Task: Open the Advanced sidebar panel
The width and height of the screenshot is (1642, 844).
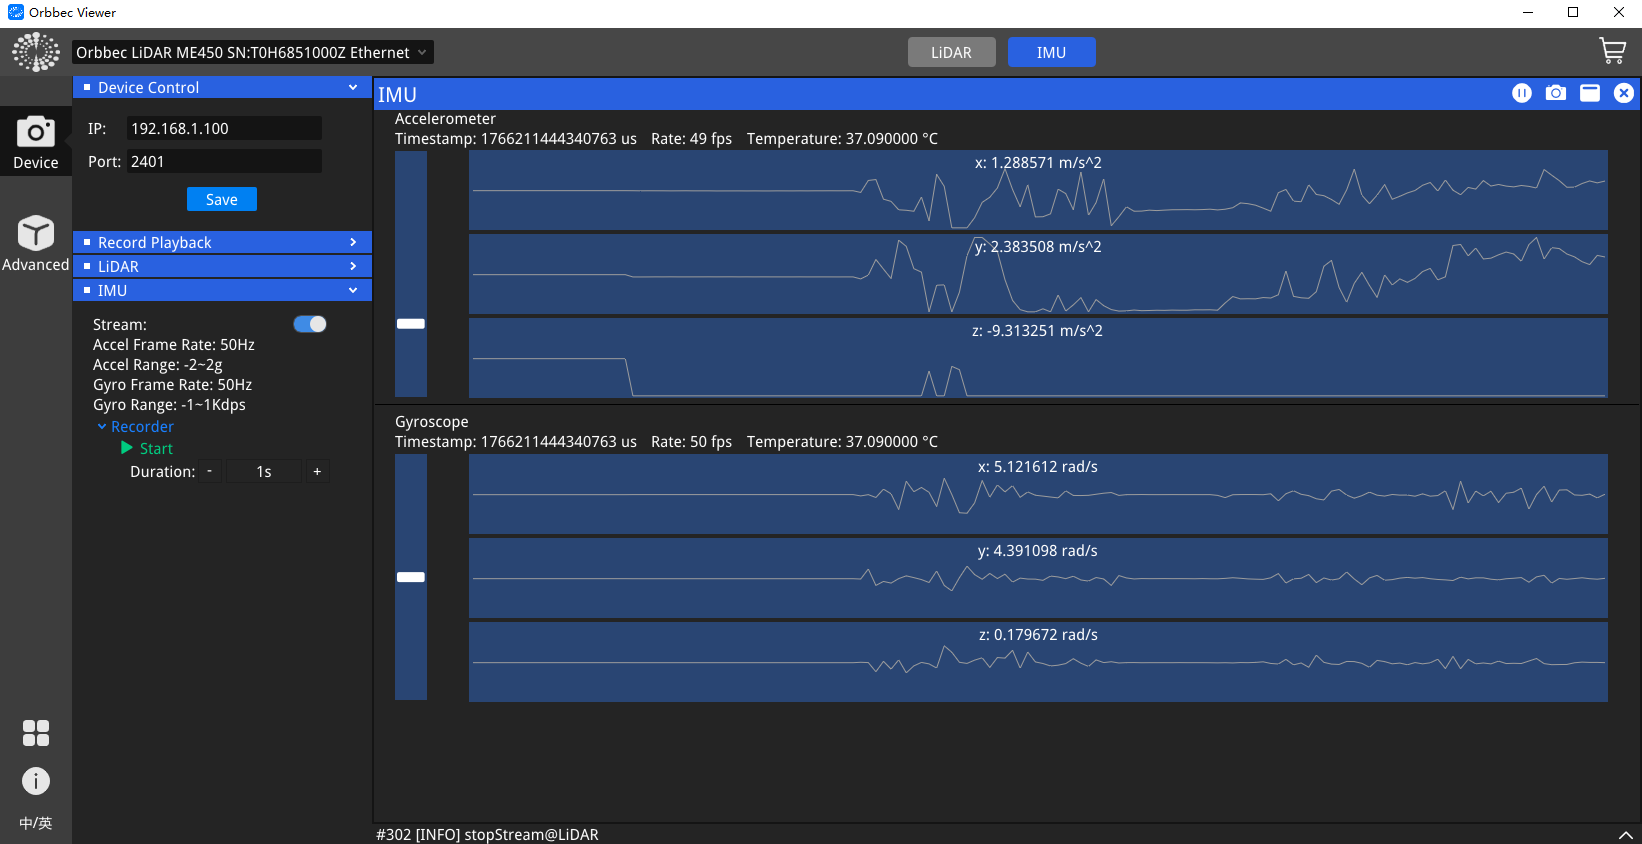Action: pyautogui.click(x=36, y=243)
